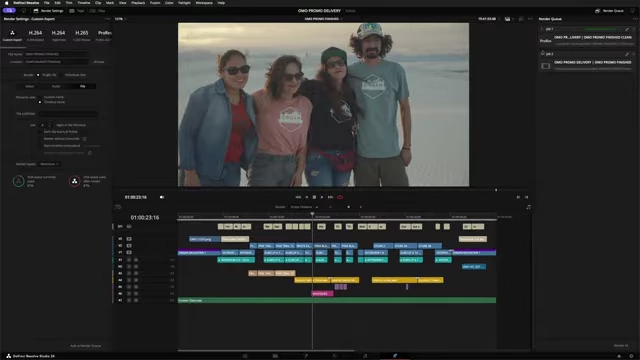Viewport: 640px width, 360px height.
Task: Click Add to Render Queue
Action: (86, 346)
